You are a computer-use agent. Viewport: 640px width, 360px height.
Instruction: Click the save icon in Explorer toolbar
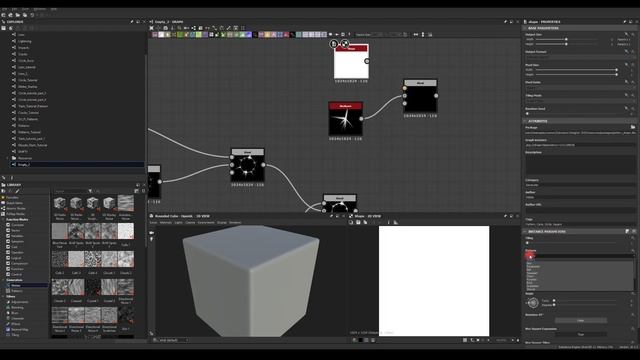(4, 28)
